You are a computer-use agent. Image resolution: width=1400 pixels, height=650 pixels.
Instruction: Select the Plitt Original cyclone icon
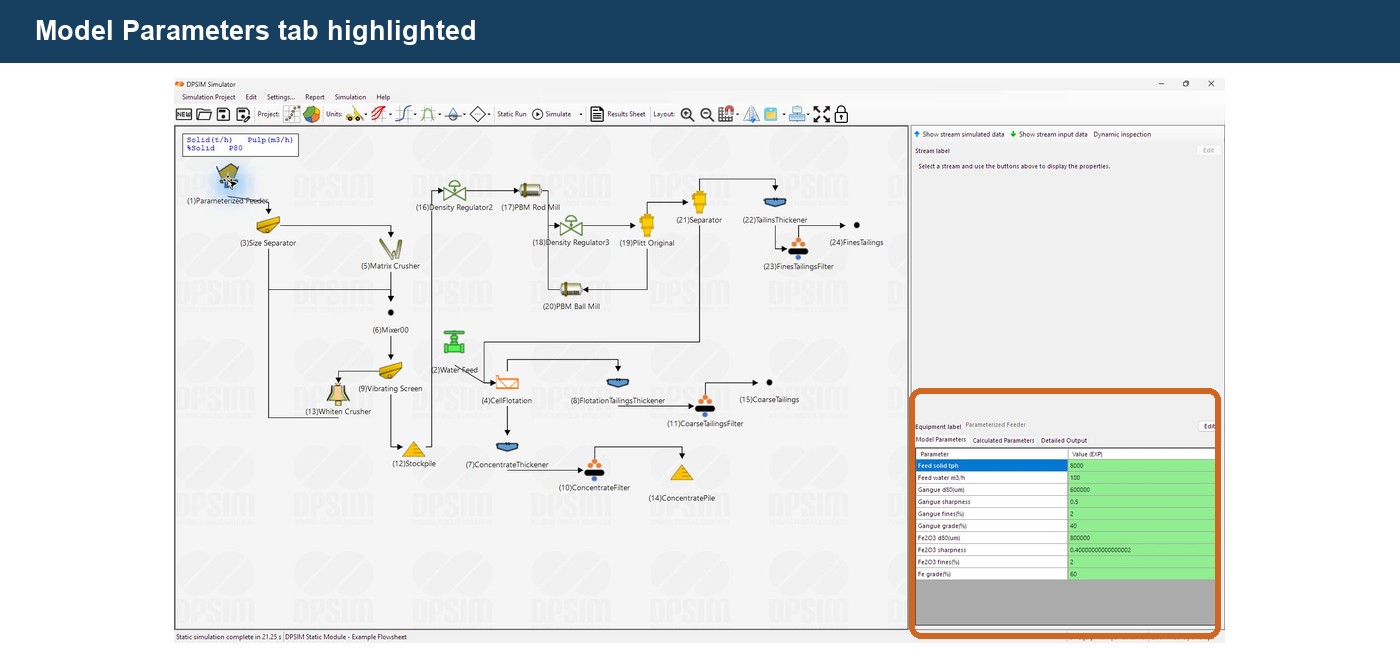[647, 223]
